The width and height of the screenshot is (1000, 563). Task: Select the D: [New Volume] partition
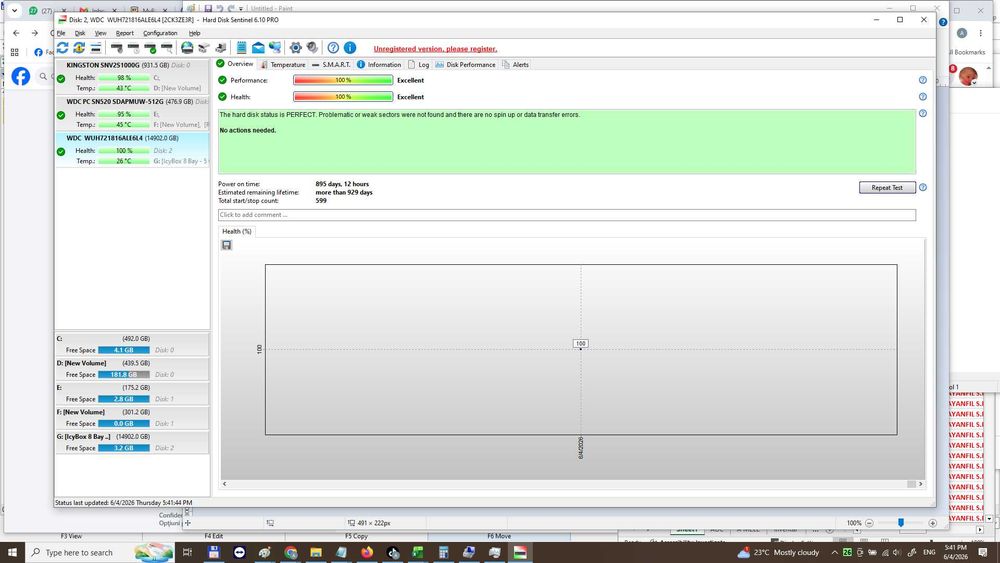(132, 369)
